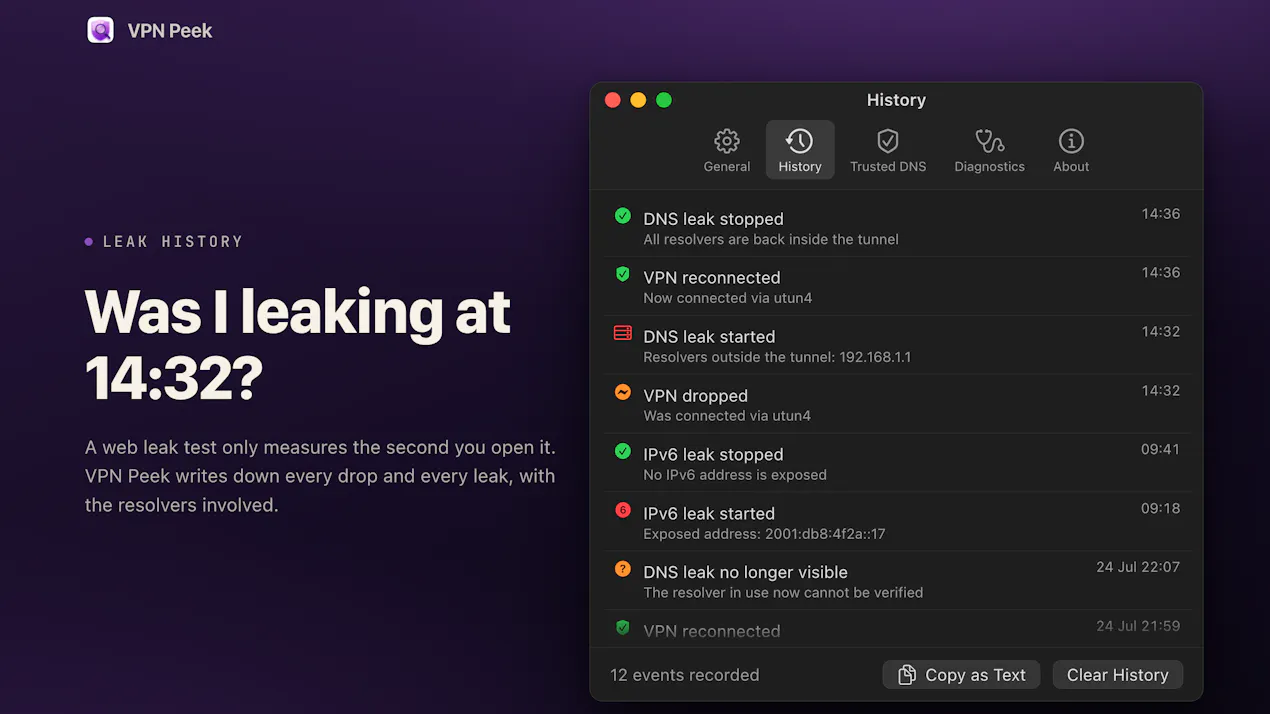Select 'No IPv6 address is exposed' text
This screenshot has width=1270, height=714.
point(735,475)
